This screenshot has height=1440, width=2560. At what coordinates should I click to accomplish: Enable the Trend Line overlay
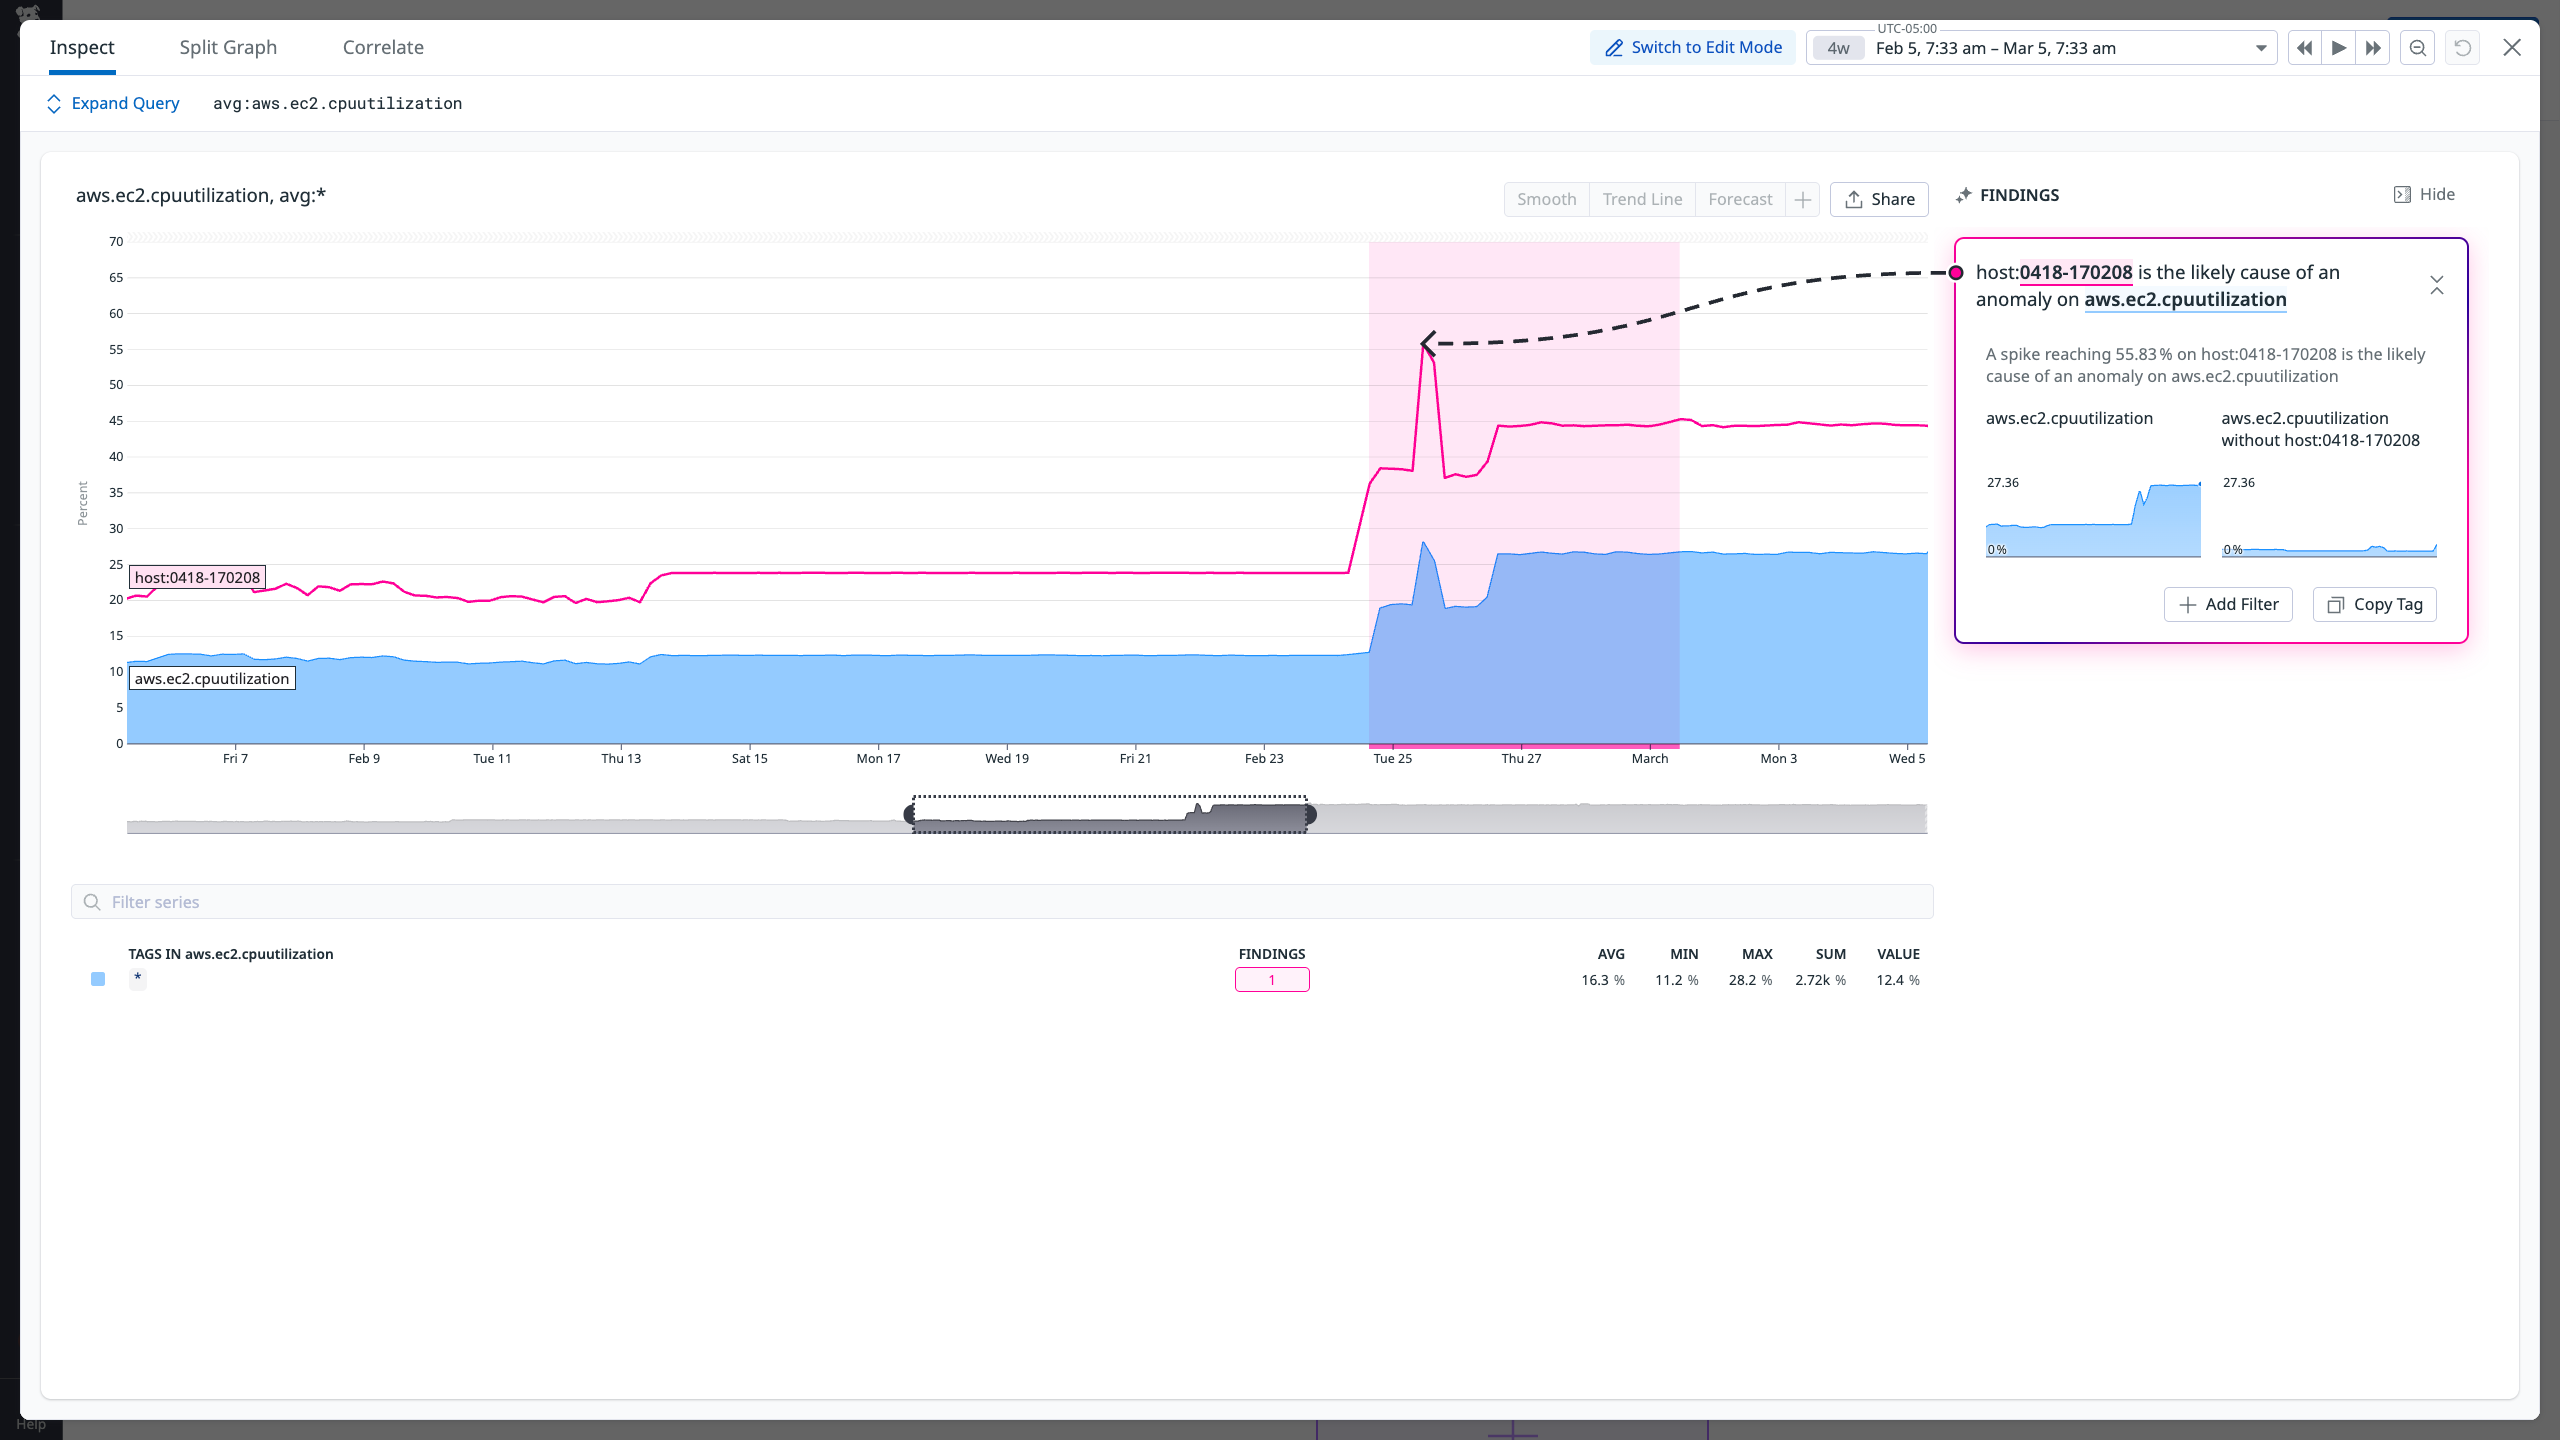point(1642,199)
